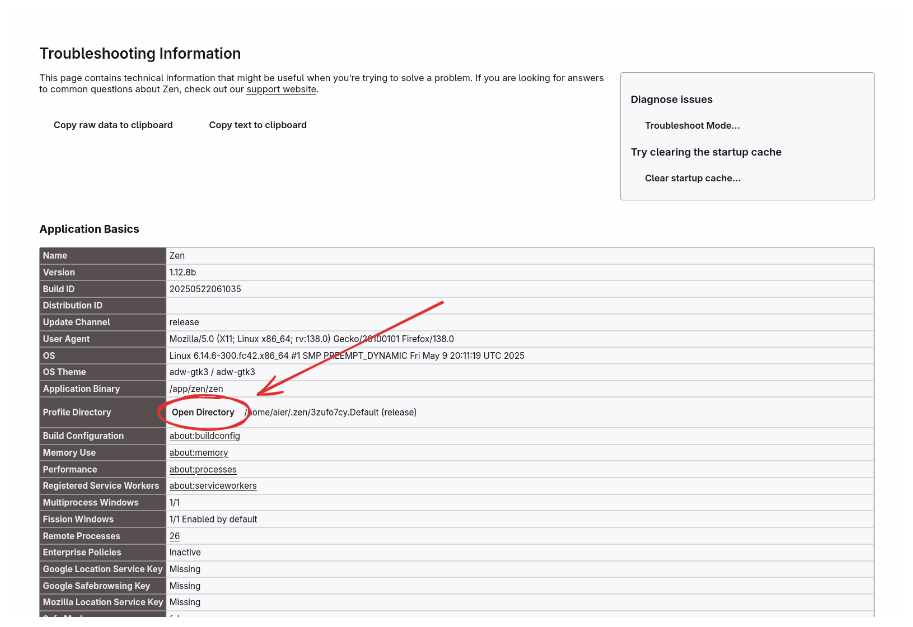Click Copy text to clipboard button
Screen dimensions: 913x627
pos(257,125)
